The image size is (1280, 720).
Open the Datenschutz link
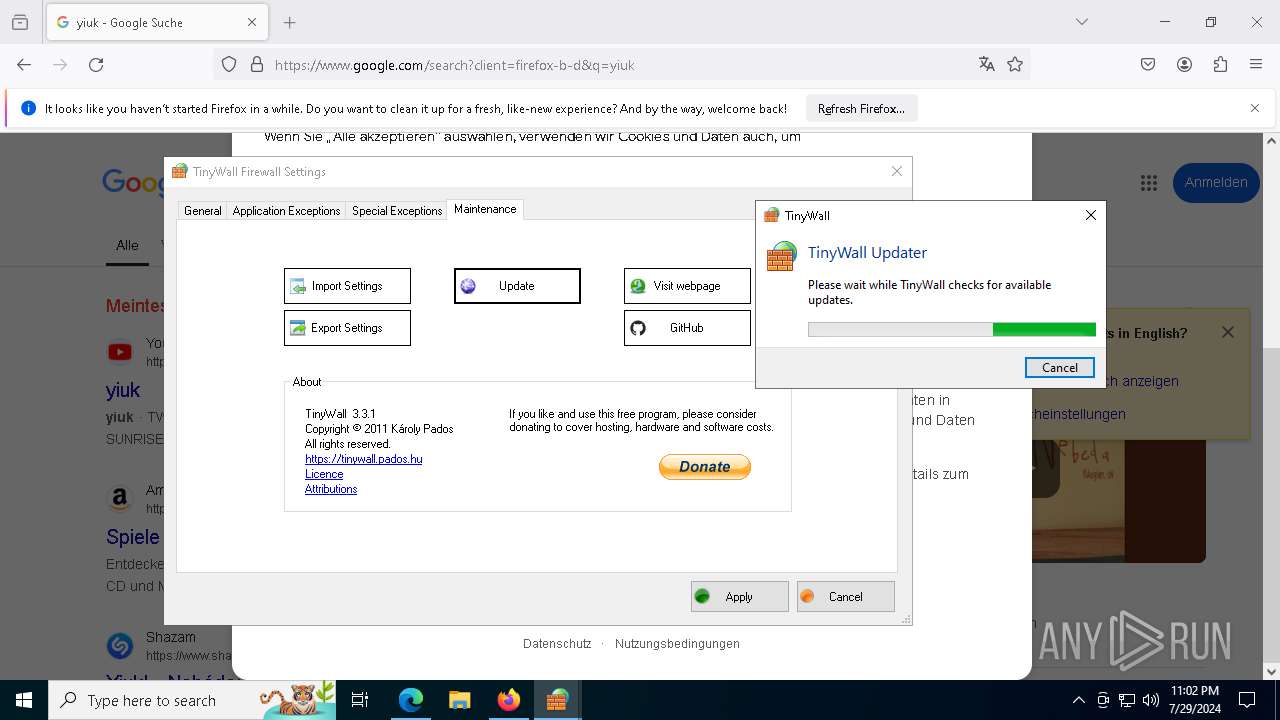(557, 644)
